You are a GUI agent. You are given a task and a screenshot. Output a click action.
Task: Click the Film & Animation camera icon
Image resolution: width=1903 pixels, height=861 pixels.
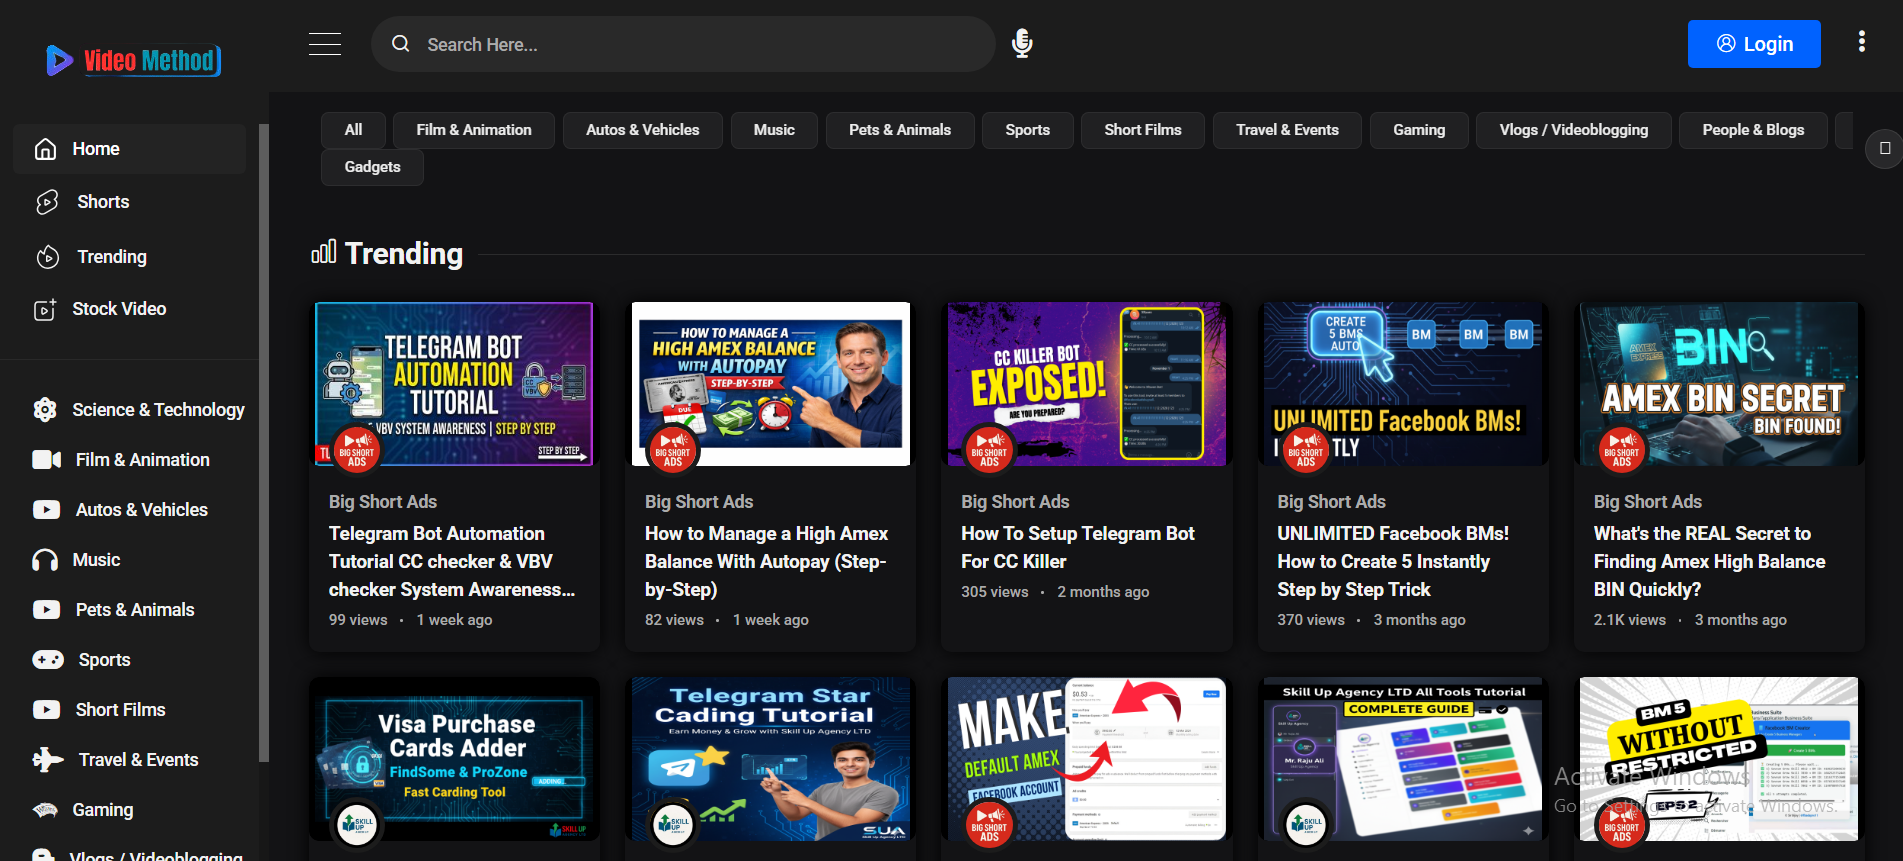47,460
